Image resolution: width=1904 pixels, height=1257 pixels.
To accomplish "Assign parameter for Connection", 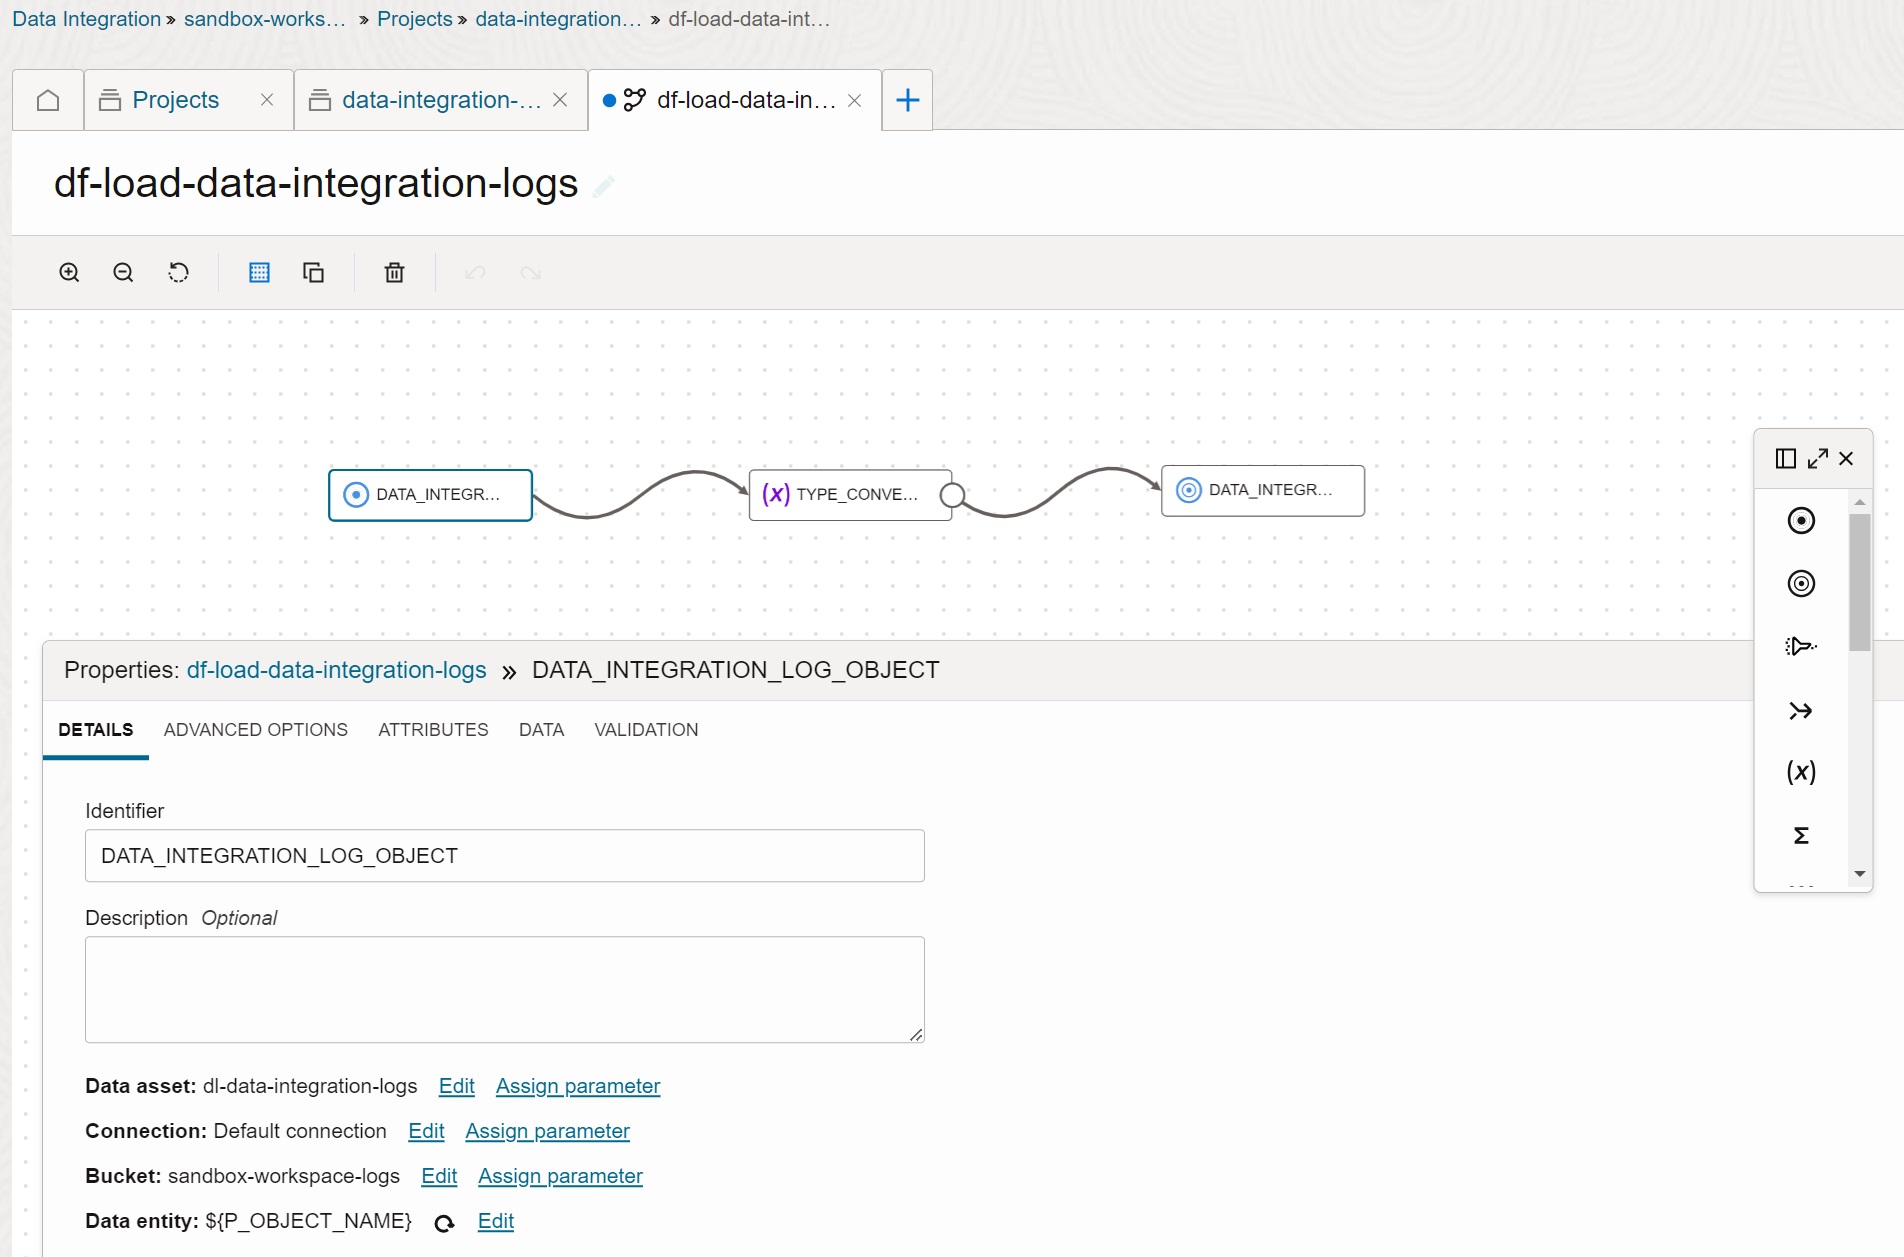I will [x=547, y=1131].
